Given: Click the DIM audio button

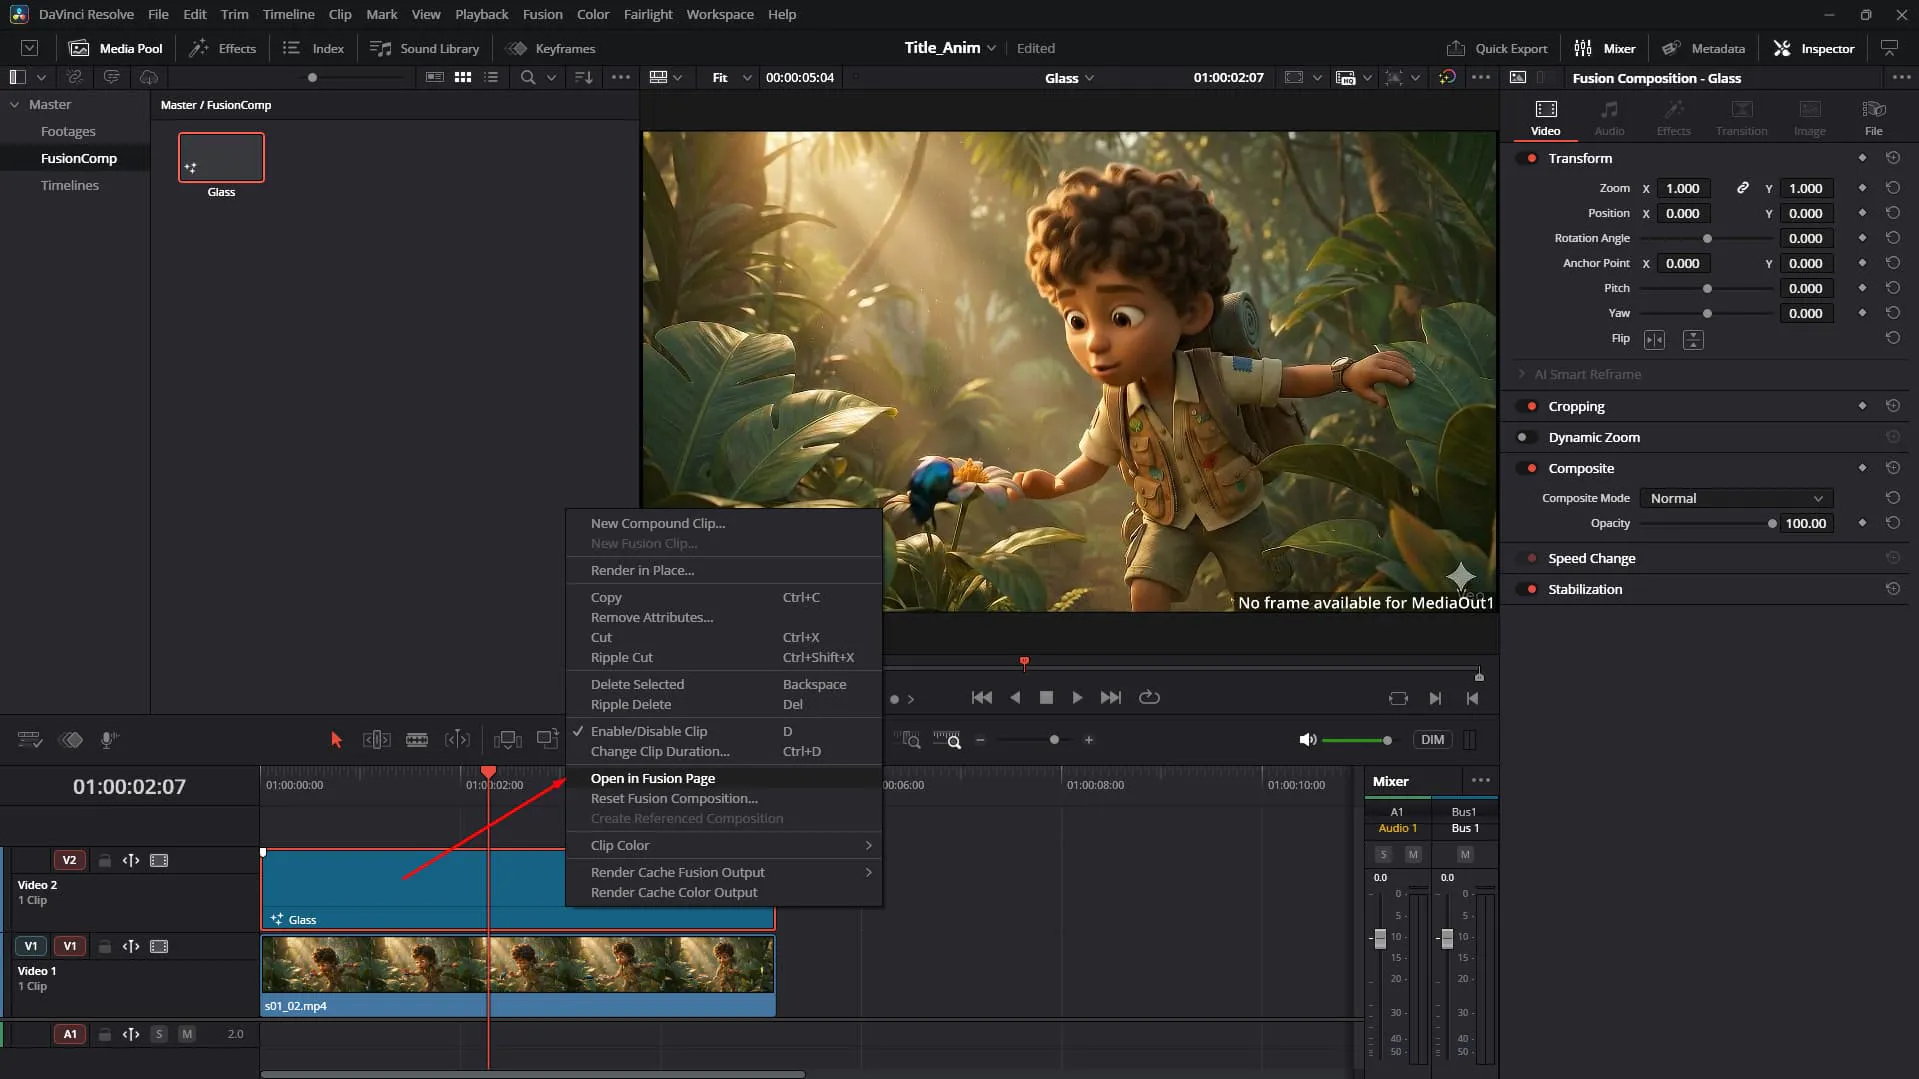Looking at the screenshot, I should point(1432,740).
